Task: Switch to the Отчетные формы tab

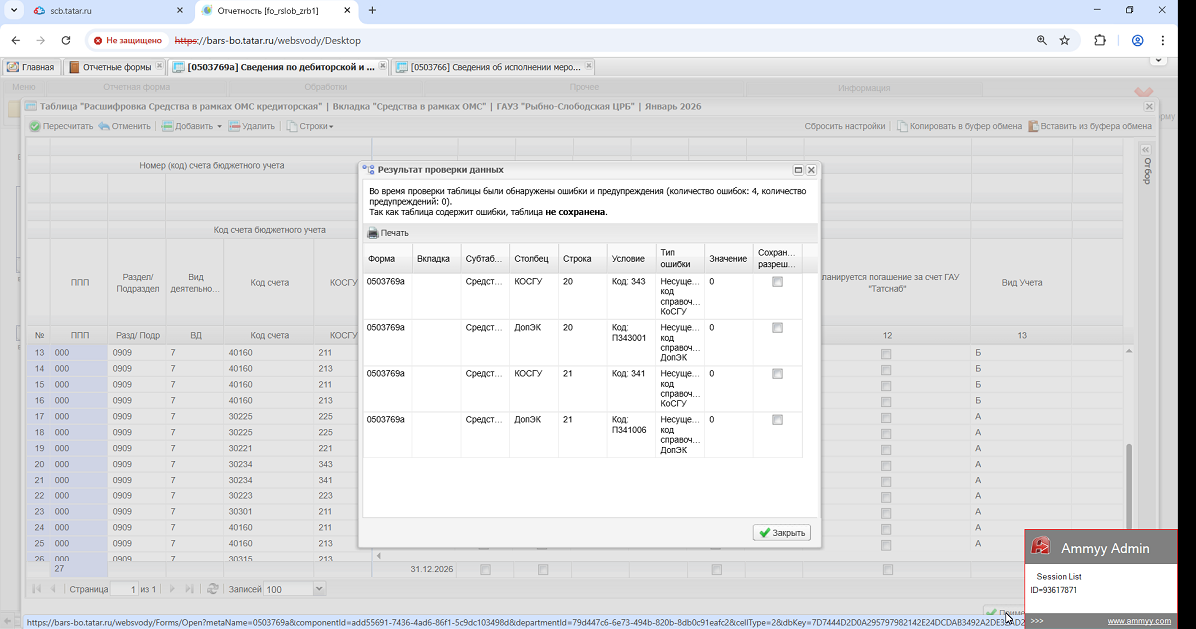Action: click(114, 67)
